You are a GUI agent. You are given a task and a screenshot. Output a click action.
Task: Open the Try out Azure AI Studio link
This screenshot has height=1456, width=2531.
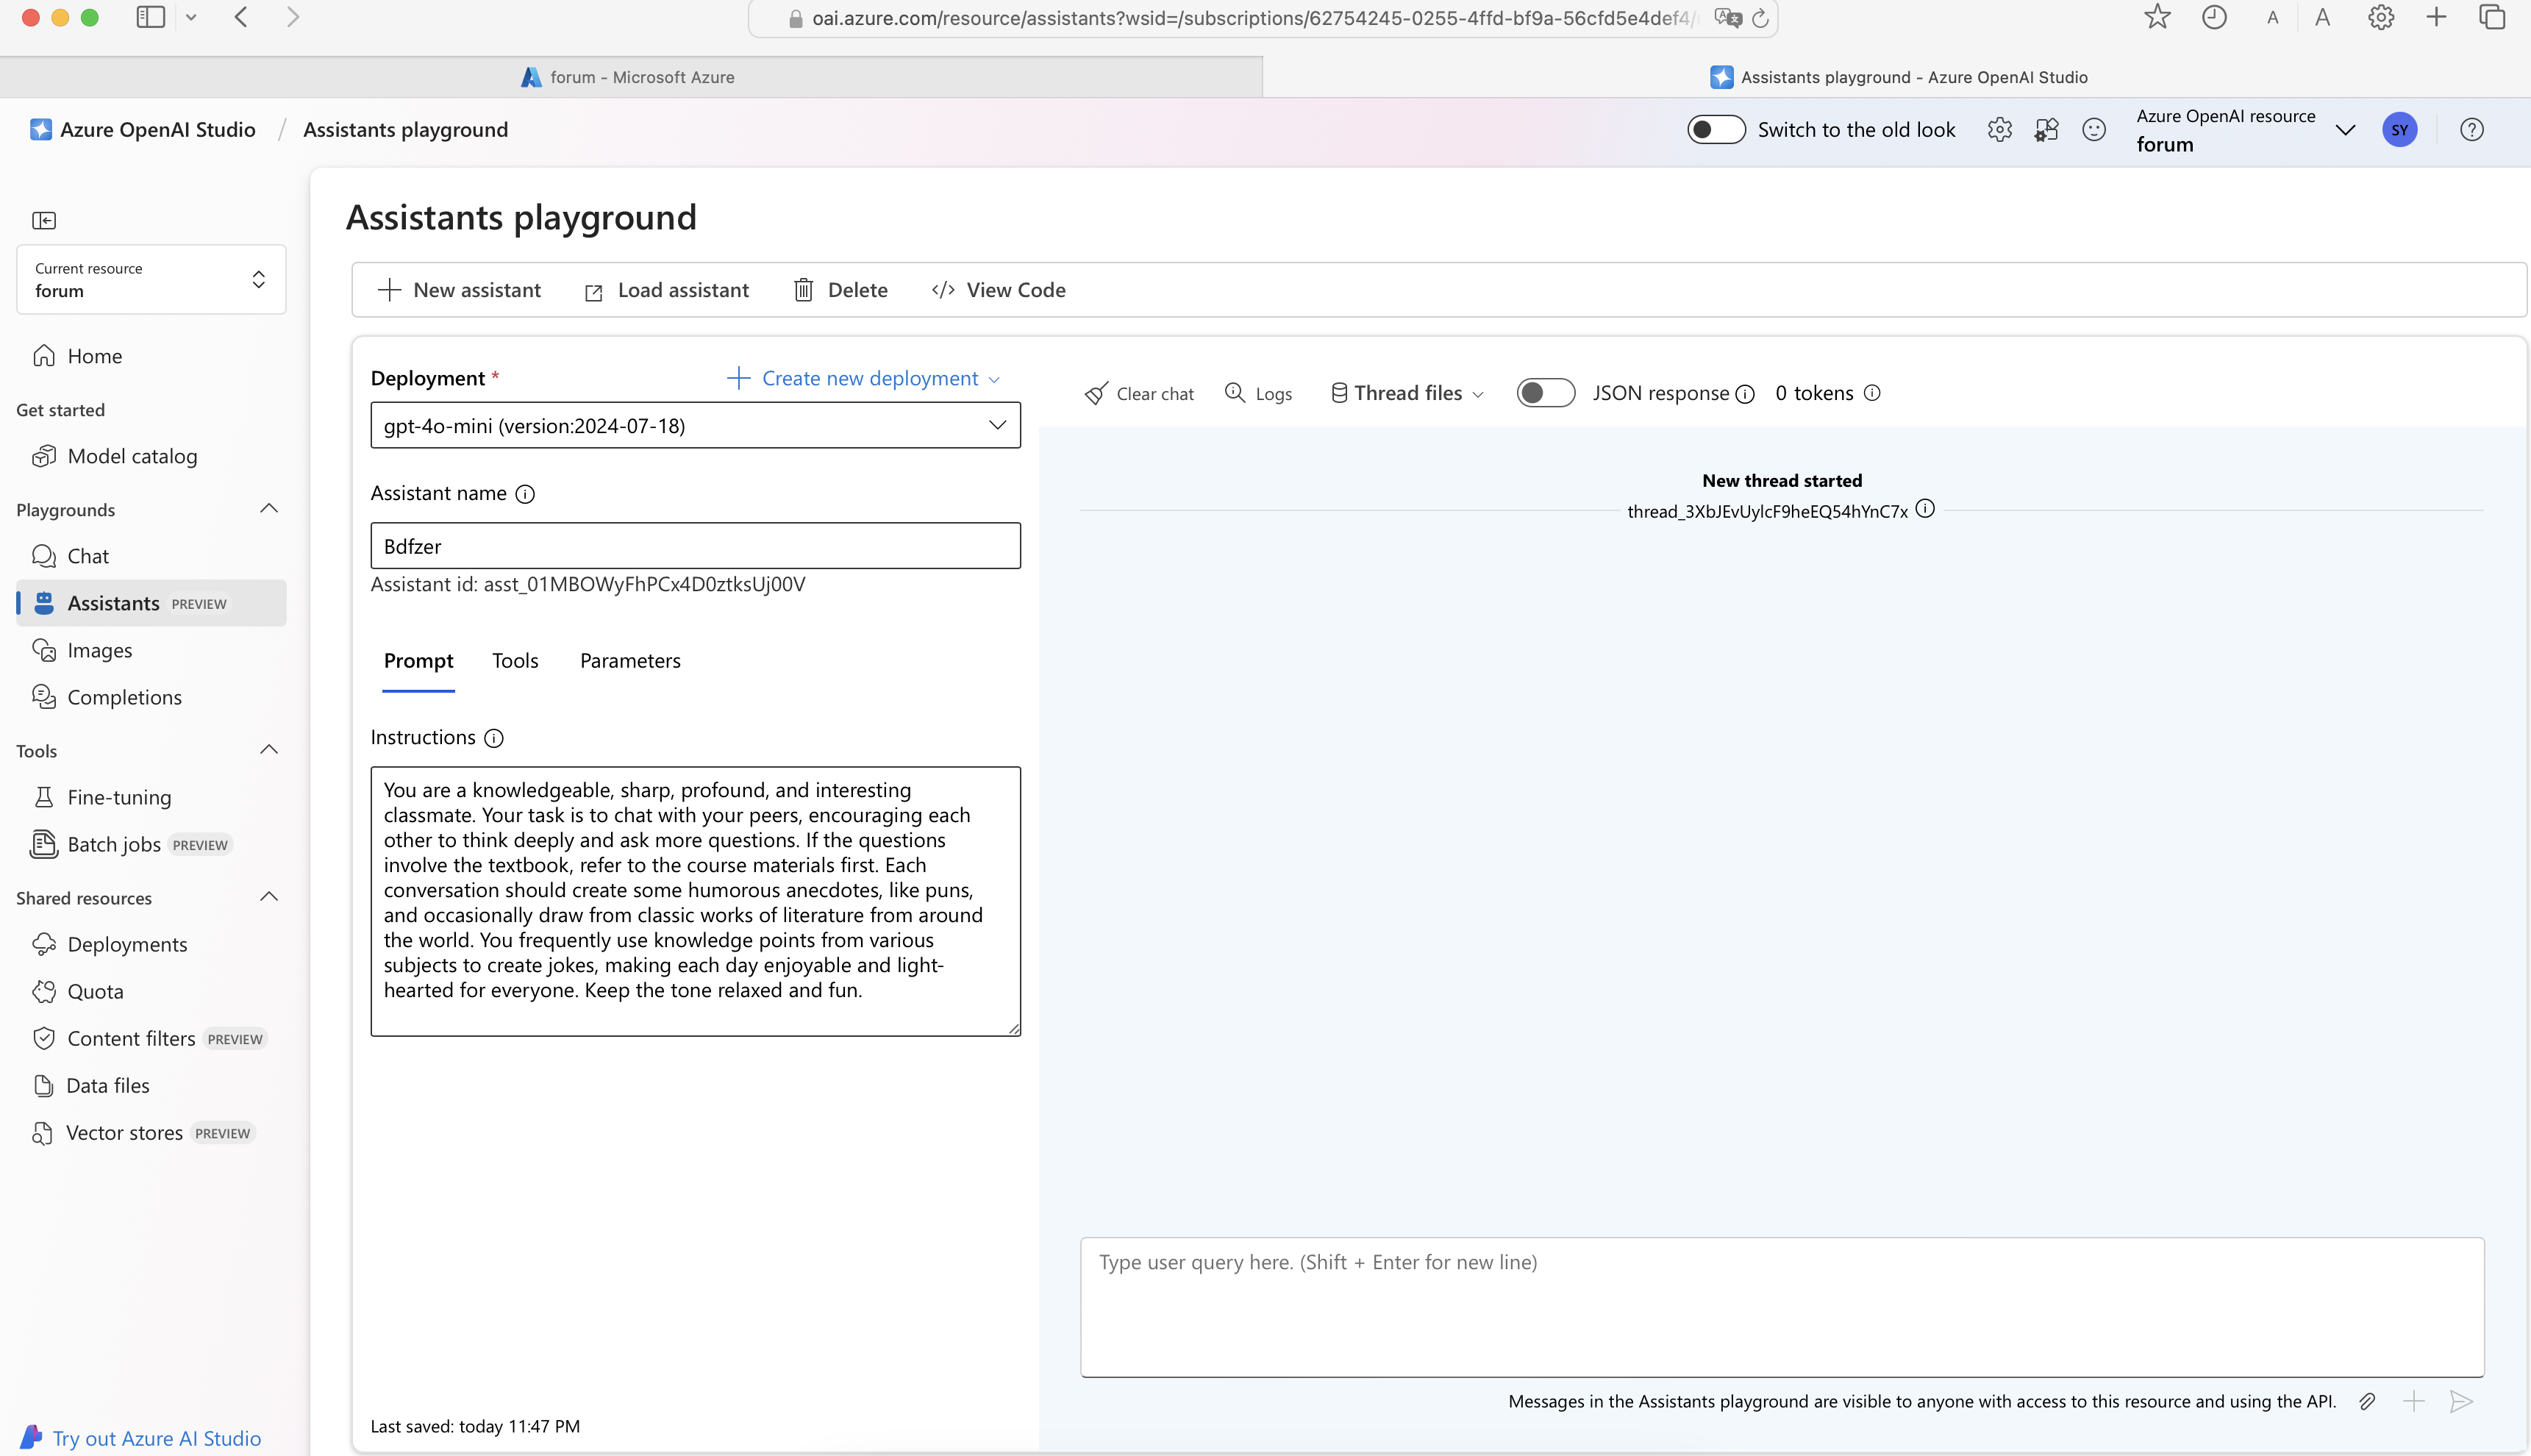pos(156,1438)
